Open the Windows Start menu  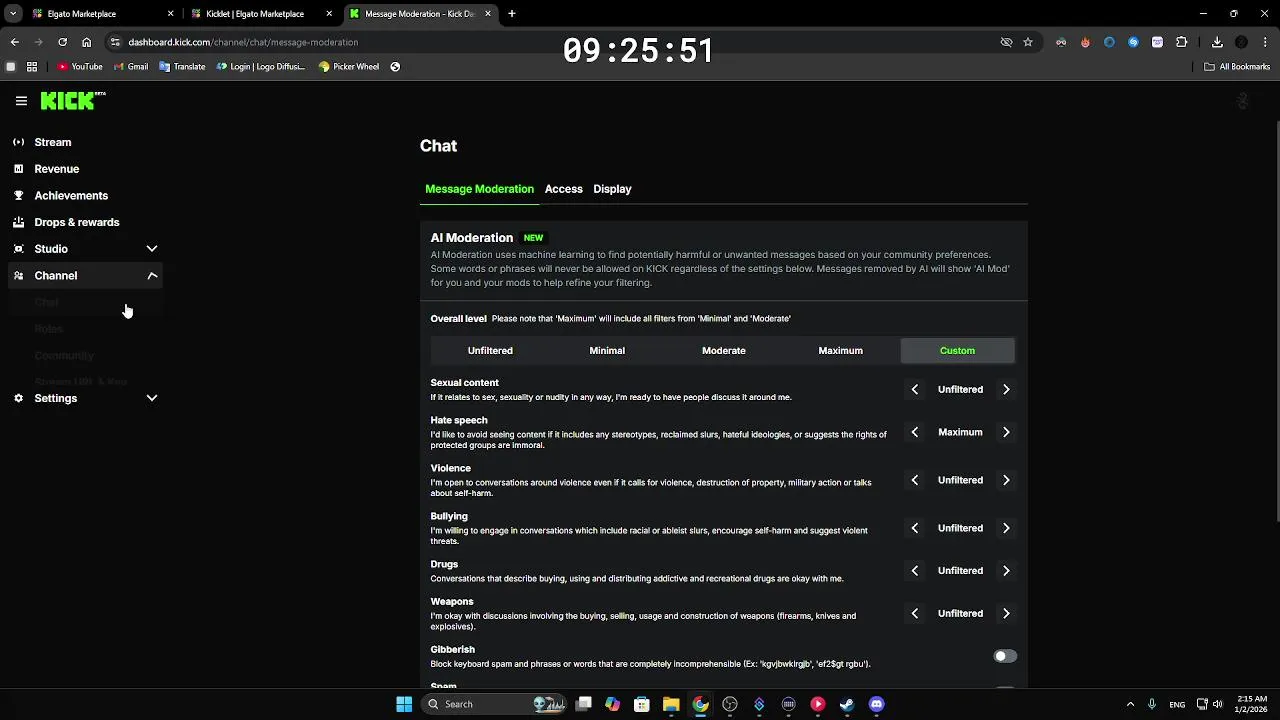point(404,704)
